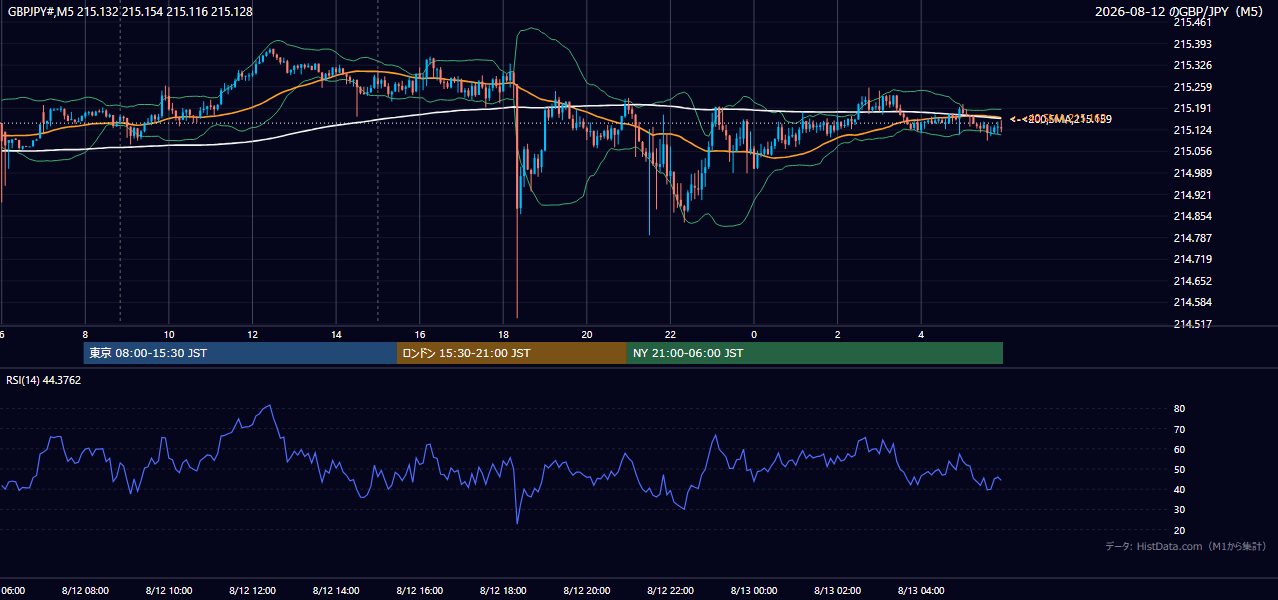Click hour tick 22 under the price chart

click(x=670, y=334)
